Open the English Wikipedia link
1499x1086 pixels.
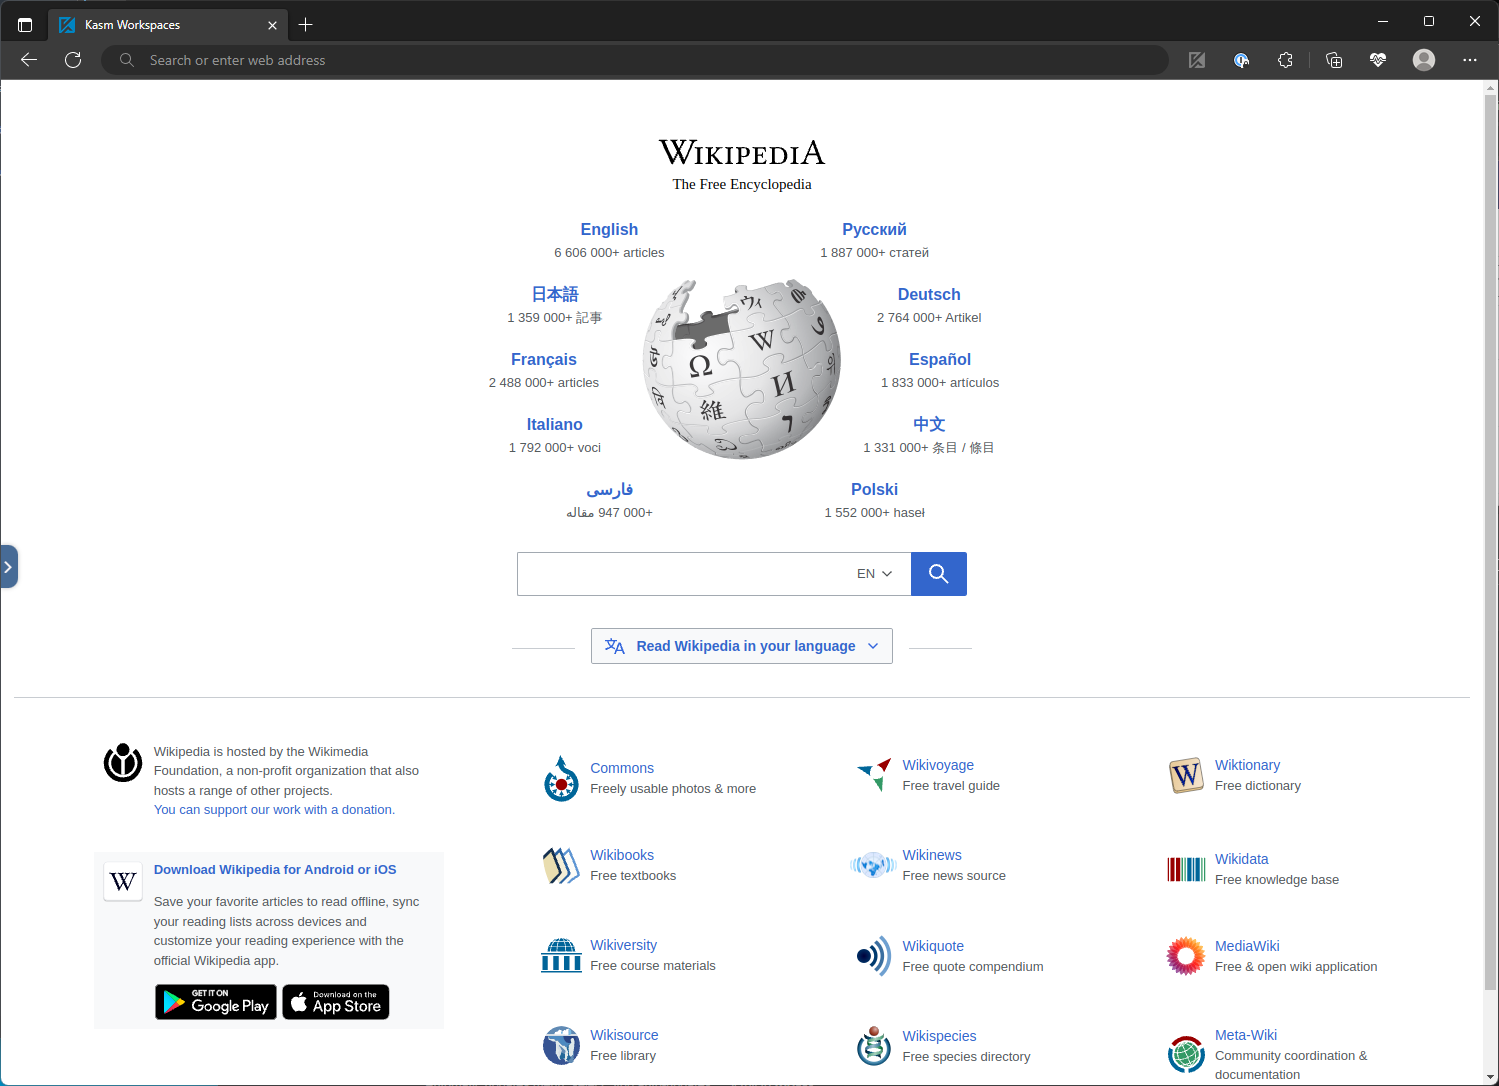point(608,230)
